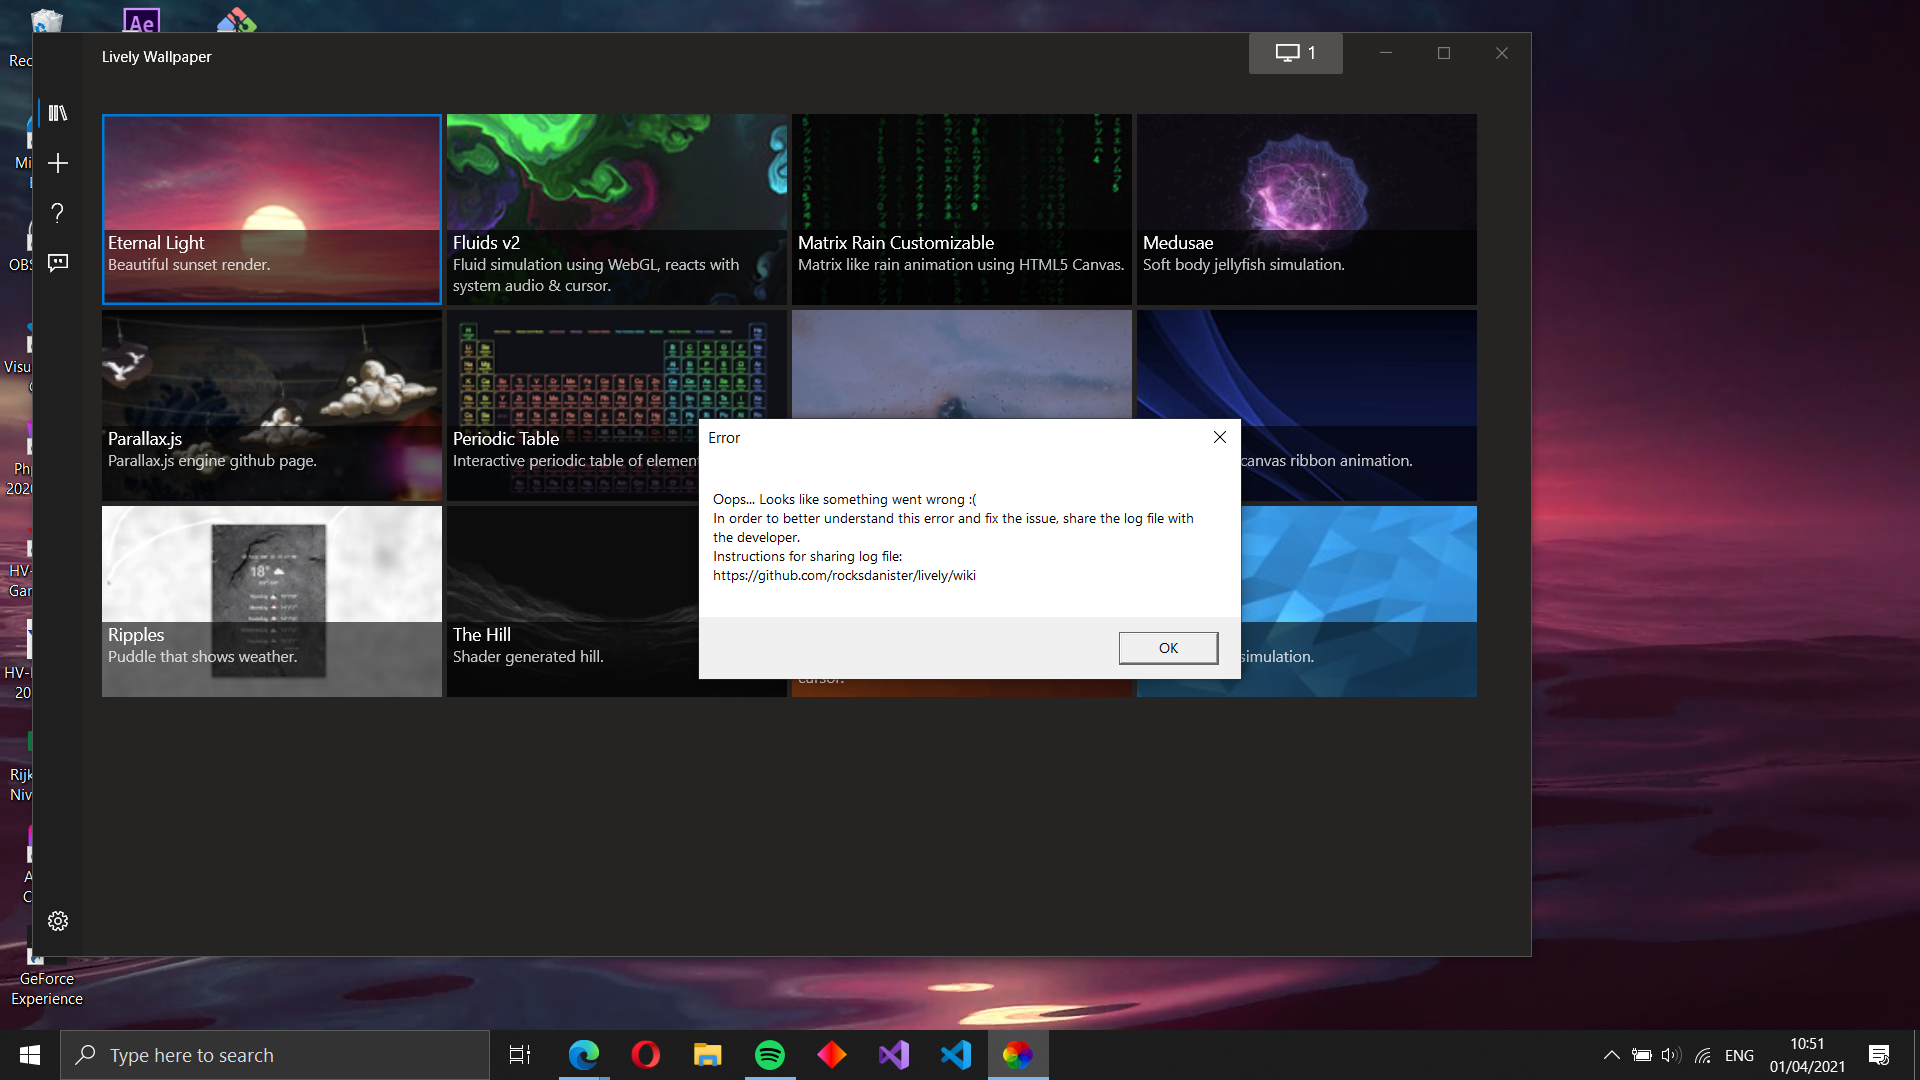The image size is (1920, 1080).
Task: Open Visual Studio Code from taskbar
Action: click(x=956, y=1055)
